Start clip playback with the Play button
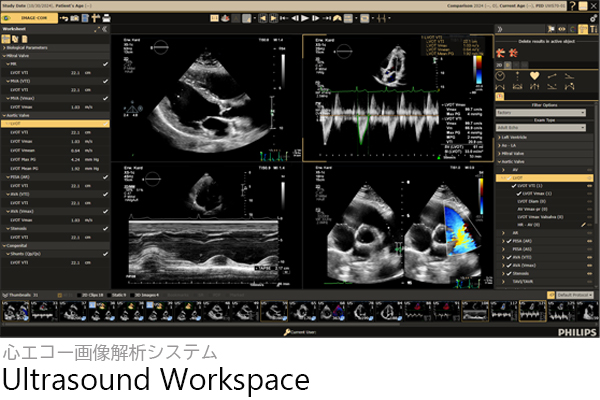 pyautogui.click(x=305, y=18)
